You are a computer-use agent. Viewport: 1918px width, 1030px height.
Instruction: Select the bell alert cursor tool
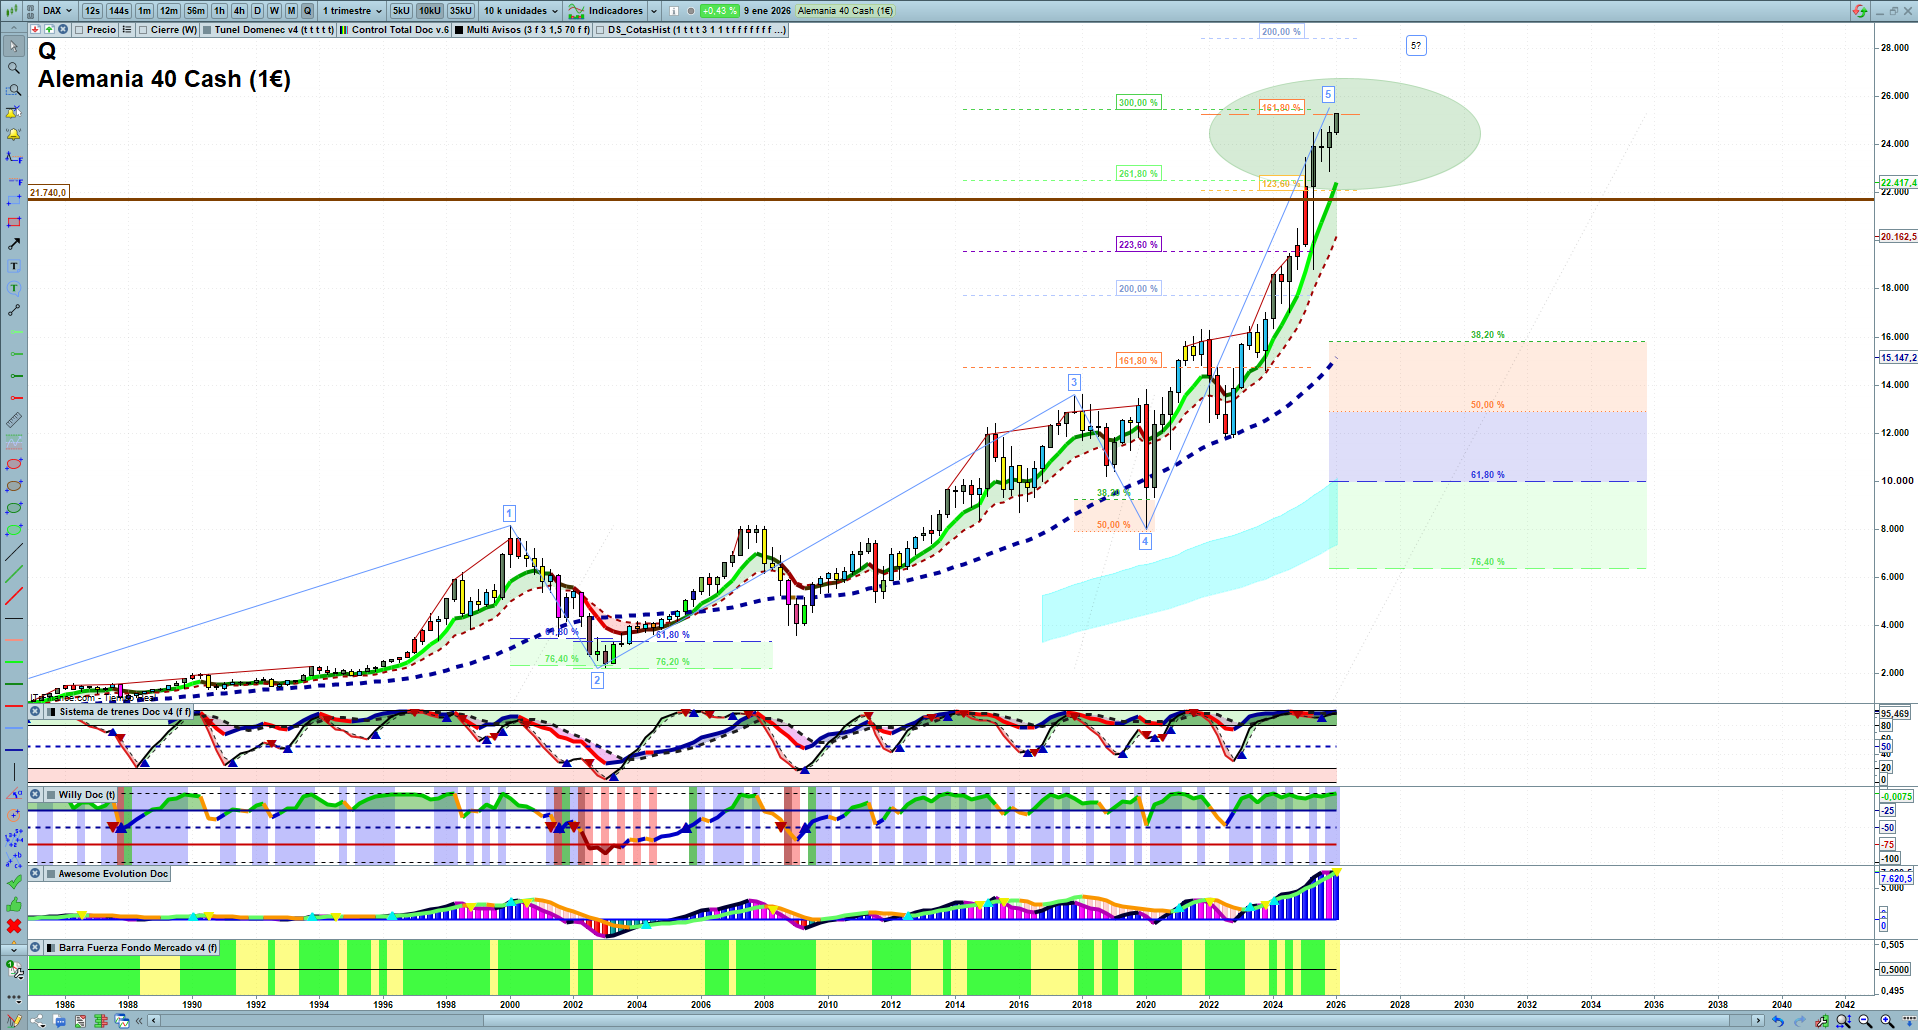(x=14, y=112)
